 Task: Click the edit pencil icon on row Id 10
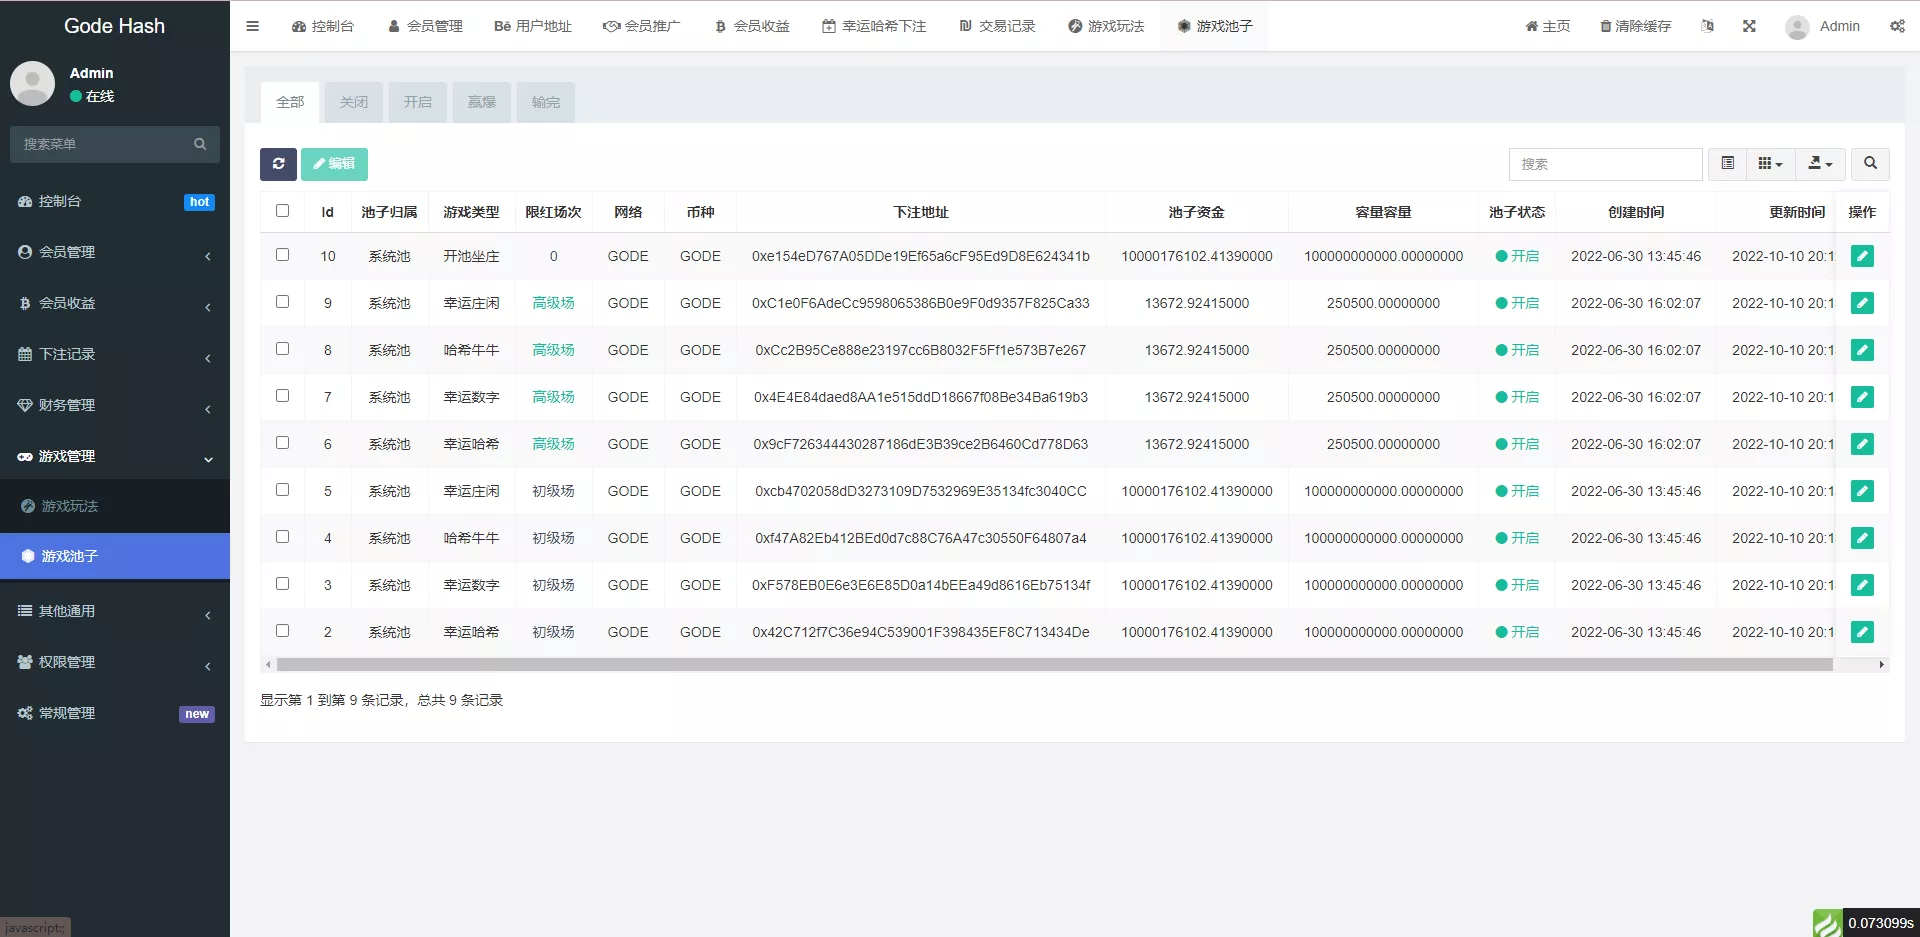[1862, 256]
